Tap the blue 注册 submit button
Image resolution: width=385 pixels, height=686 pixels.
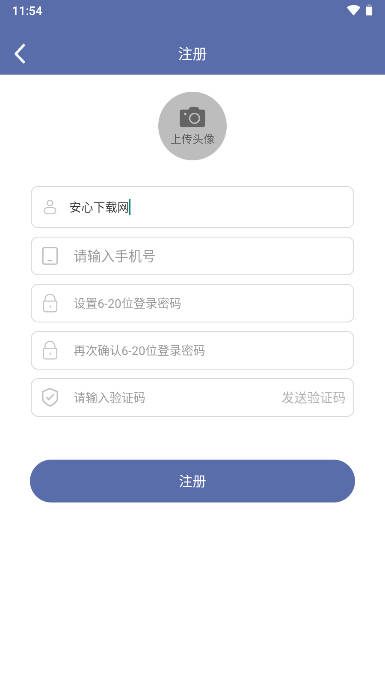[x=192, y=481]
